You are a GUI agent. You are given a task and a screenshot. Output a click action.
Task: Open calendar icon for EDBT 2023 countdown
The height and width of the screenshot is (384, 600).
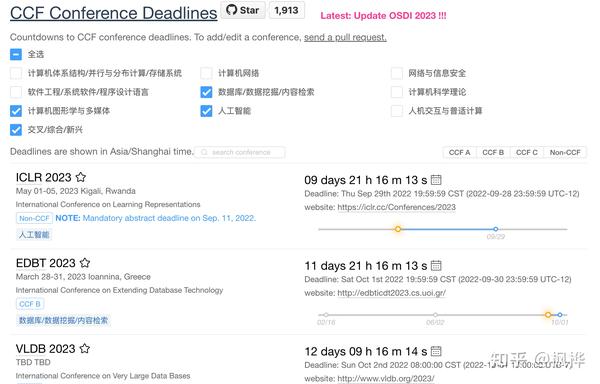pos(436,265)
